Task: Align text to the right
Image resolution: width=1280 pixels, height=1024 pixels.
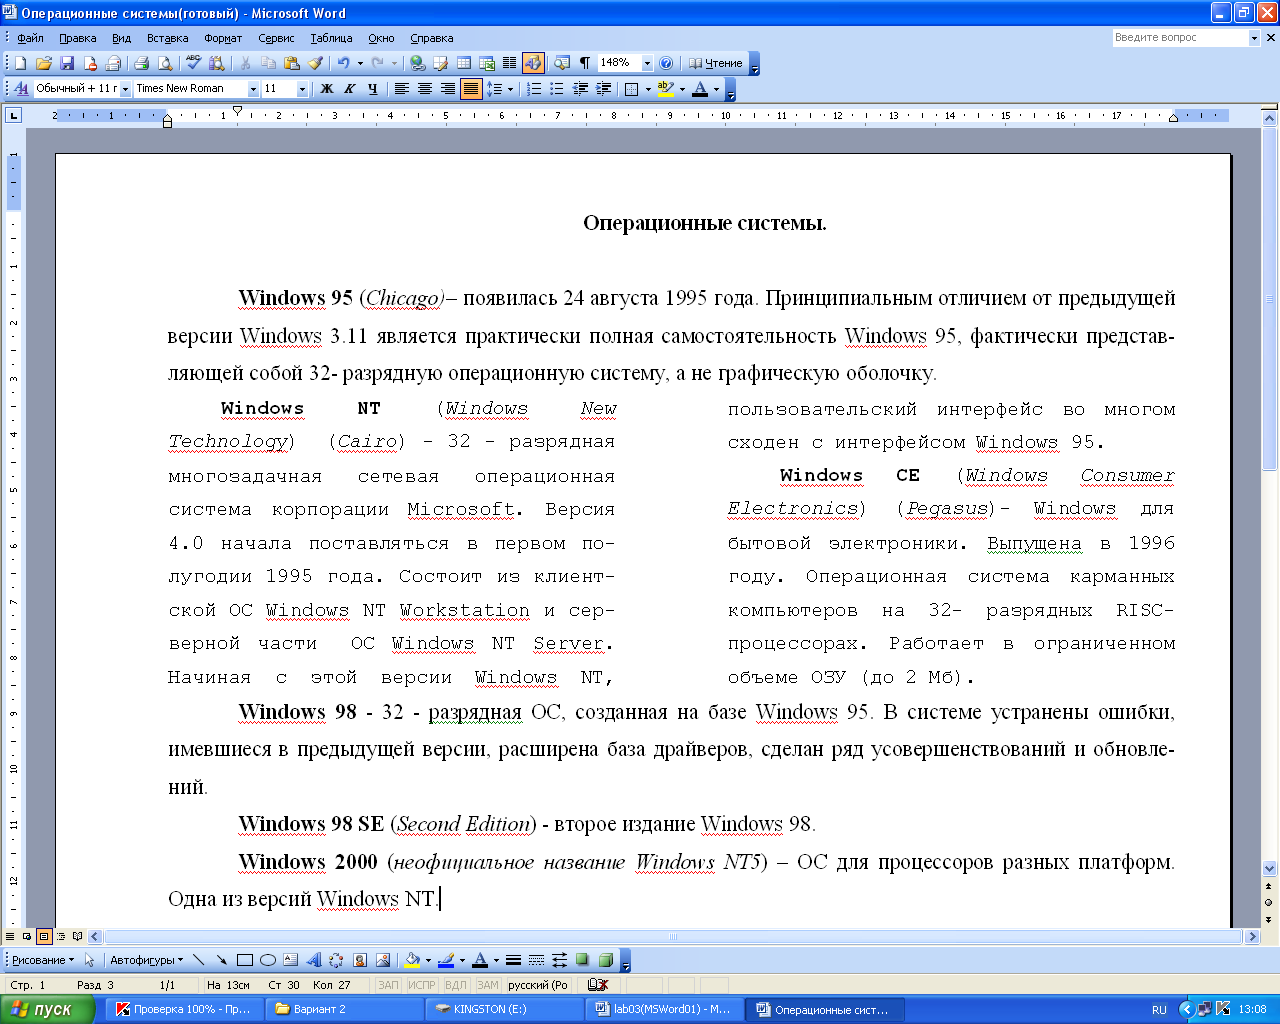Action: 448,89
